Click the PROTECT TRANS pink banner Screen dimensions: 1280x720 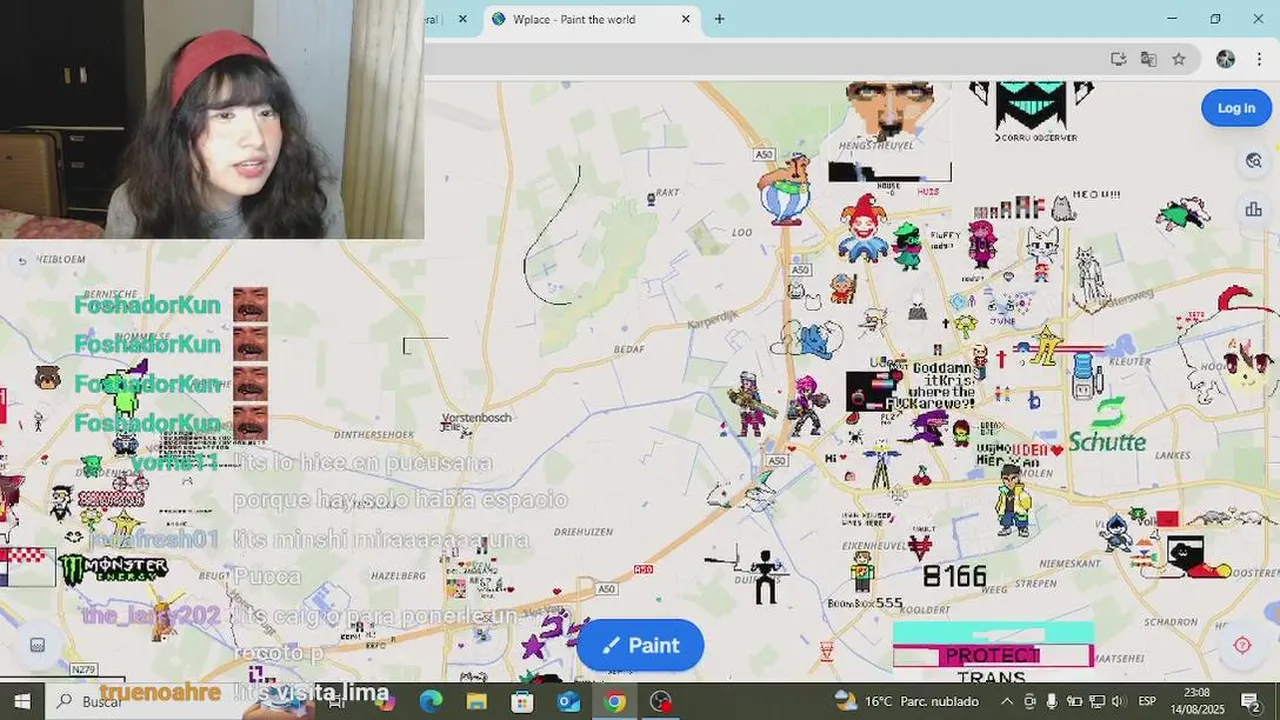(x=993, y=656)
